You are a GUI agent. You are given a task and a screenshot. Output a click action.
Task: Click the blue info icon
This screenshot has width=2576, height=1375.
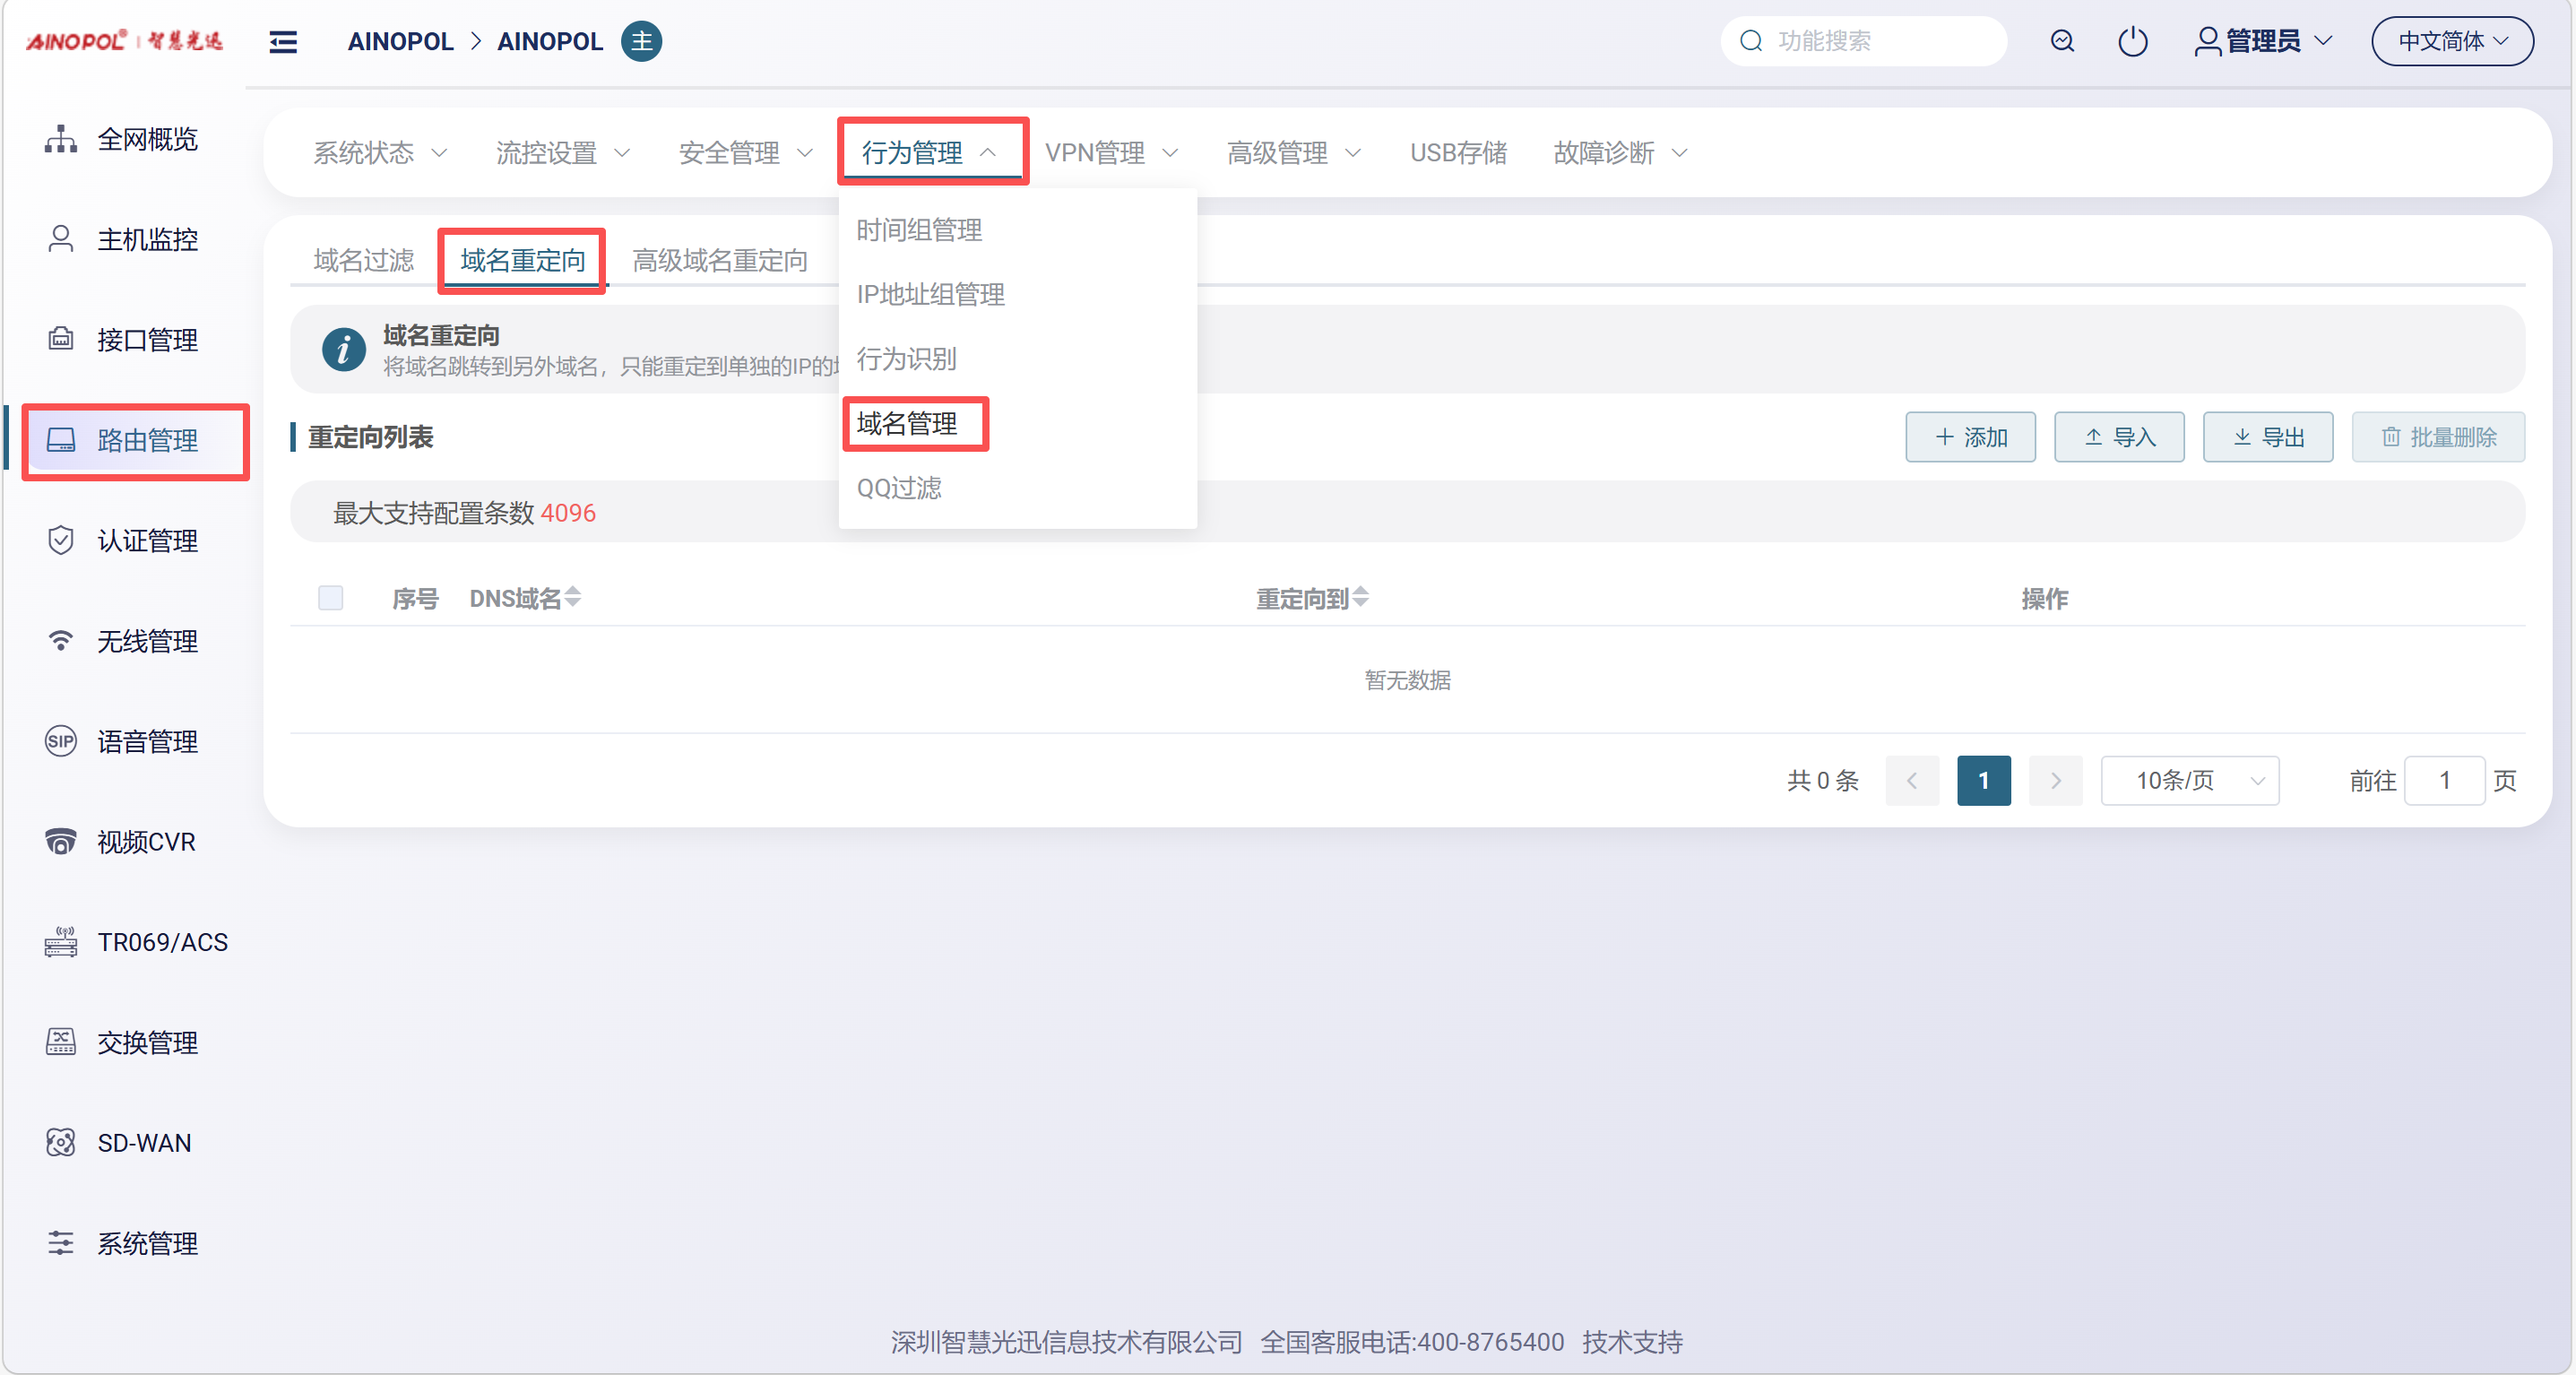coord(343,350)
